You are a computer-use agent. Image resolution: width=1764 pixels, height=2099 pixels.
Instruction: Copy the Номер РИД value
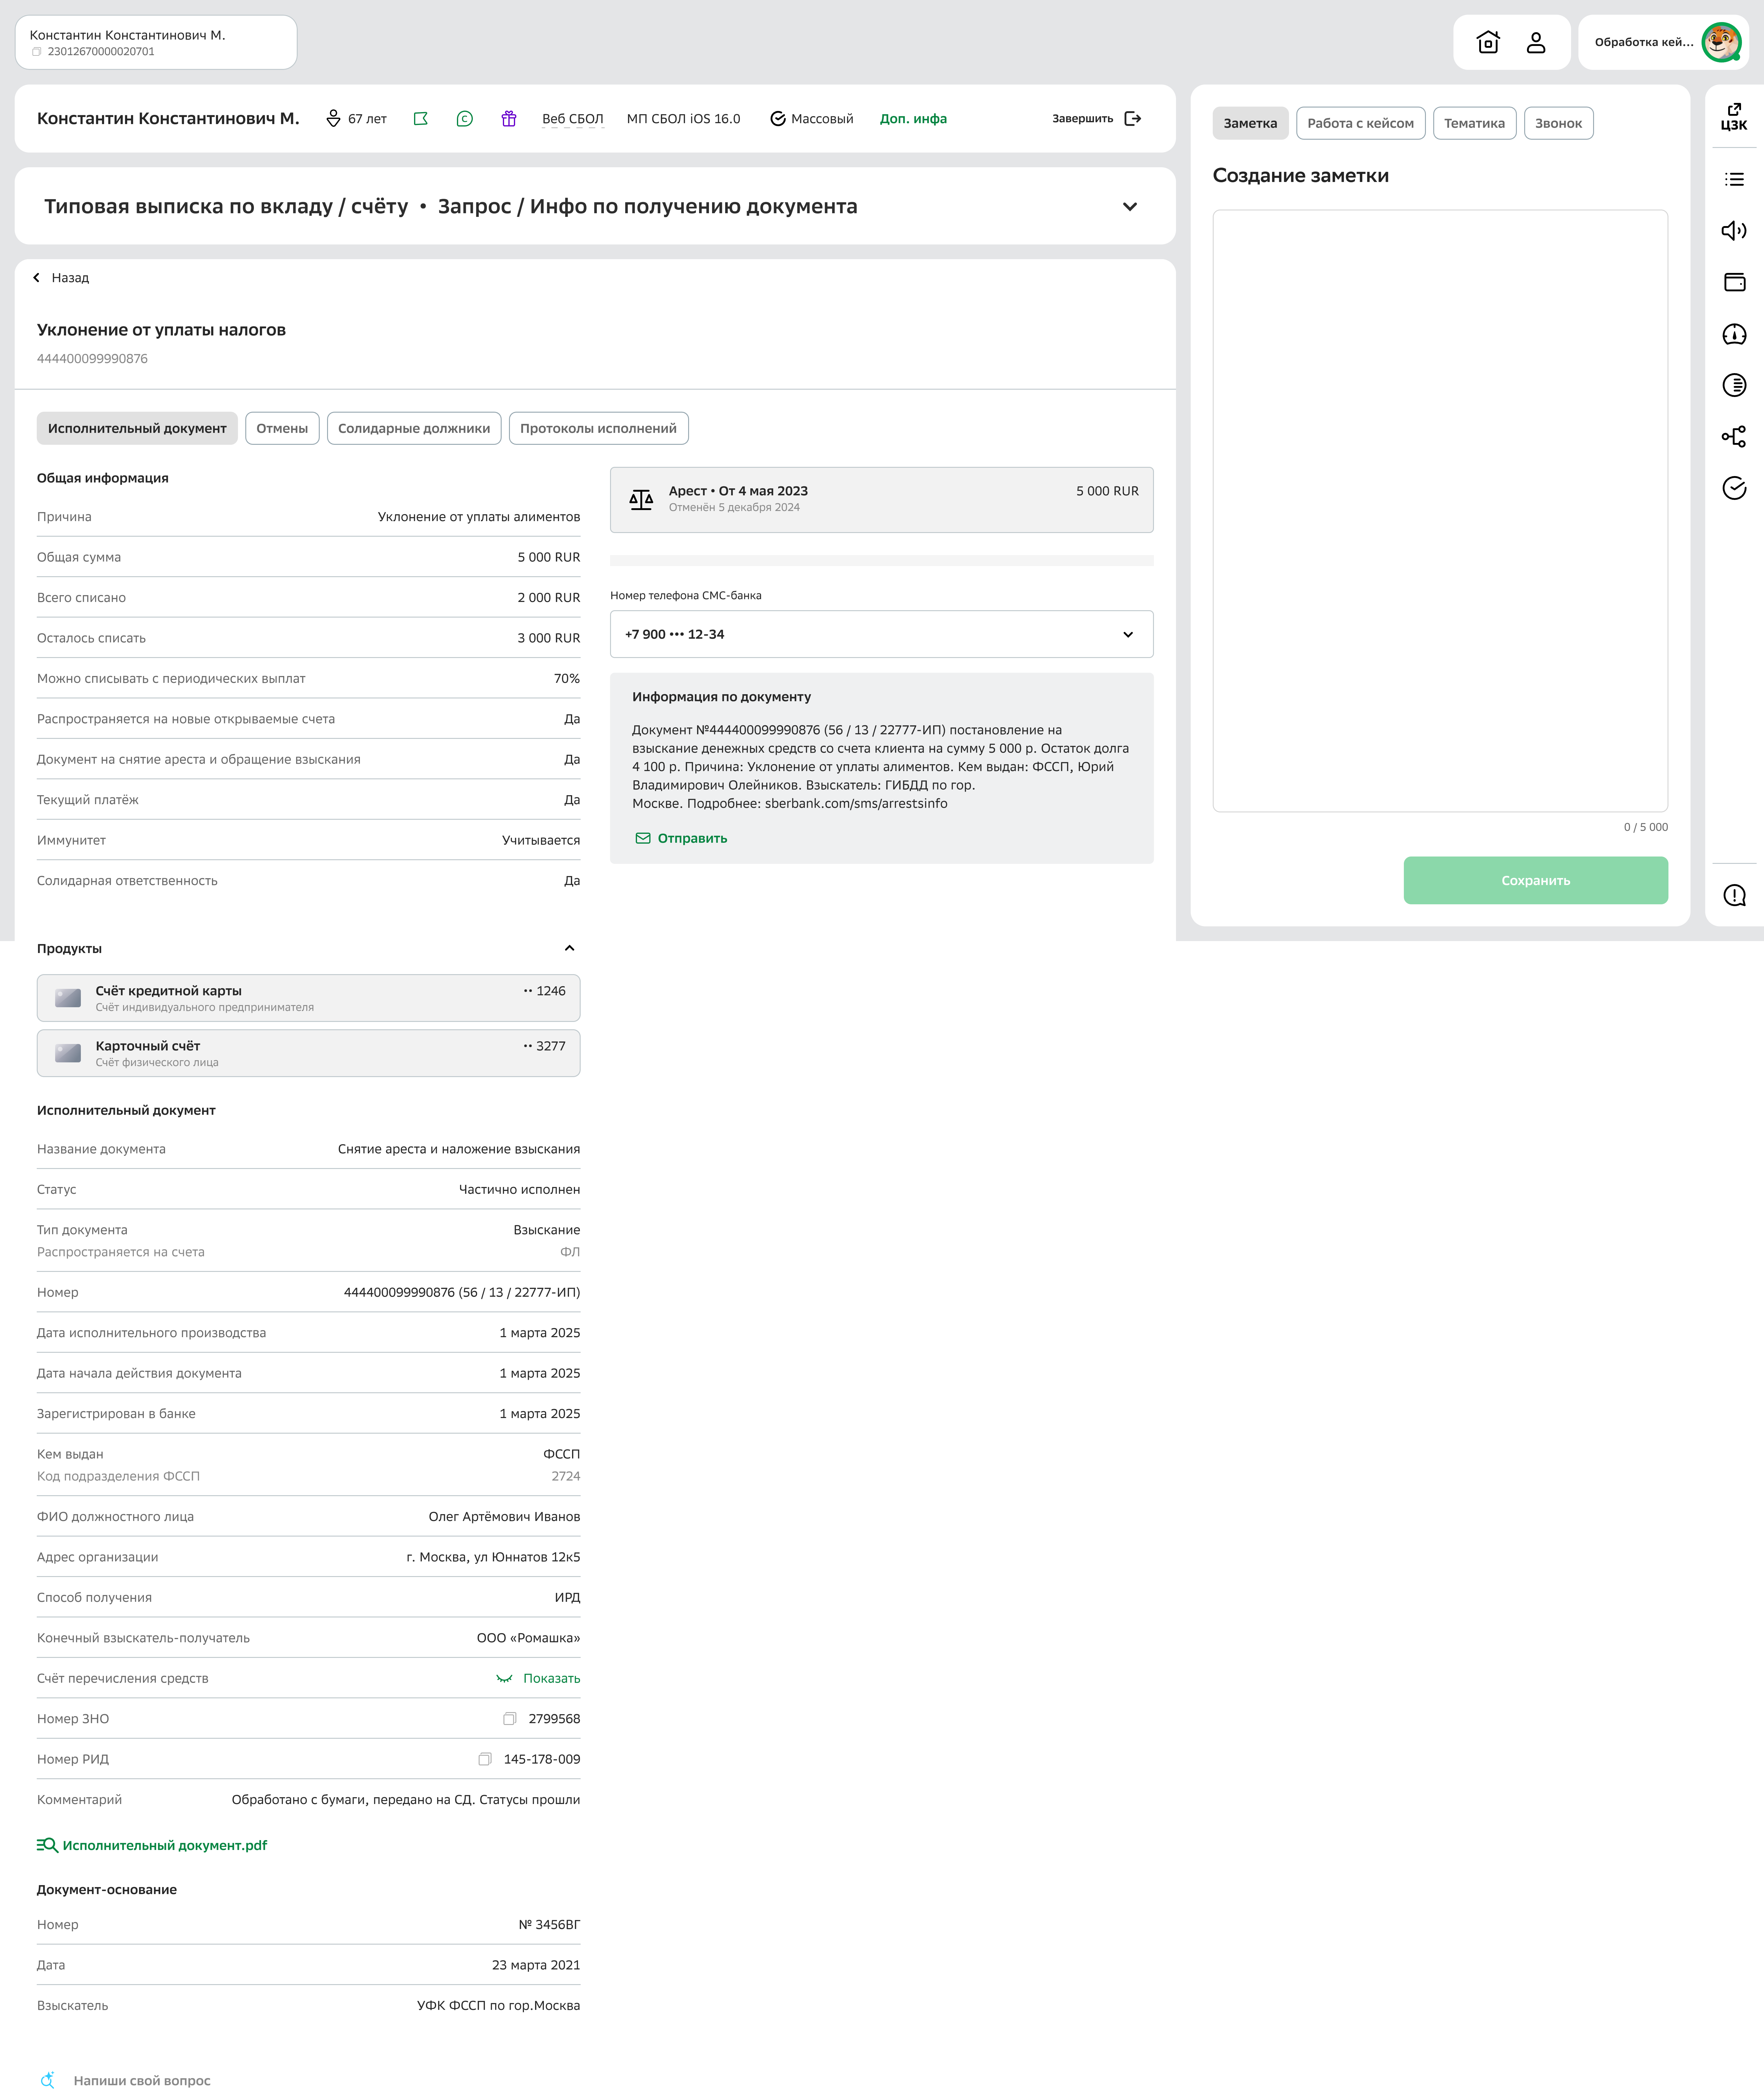[485, 1759]
